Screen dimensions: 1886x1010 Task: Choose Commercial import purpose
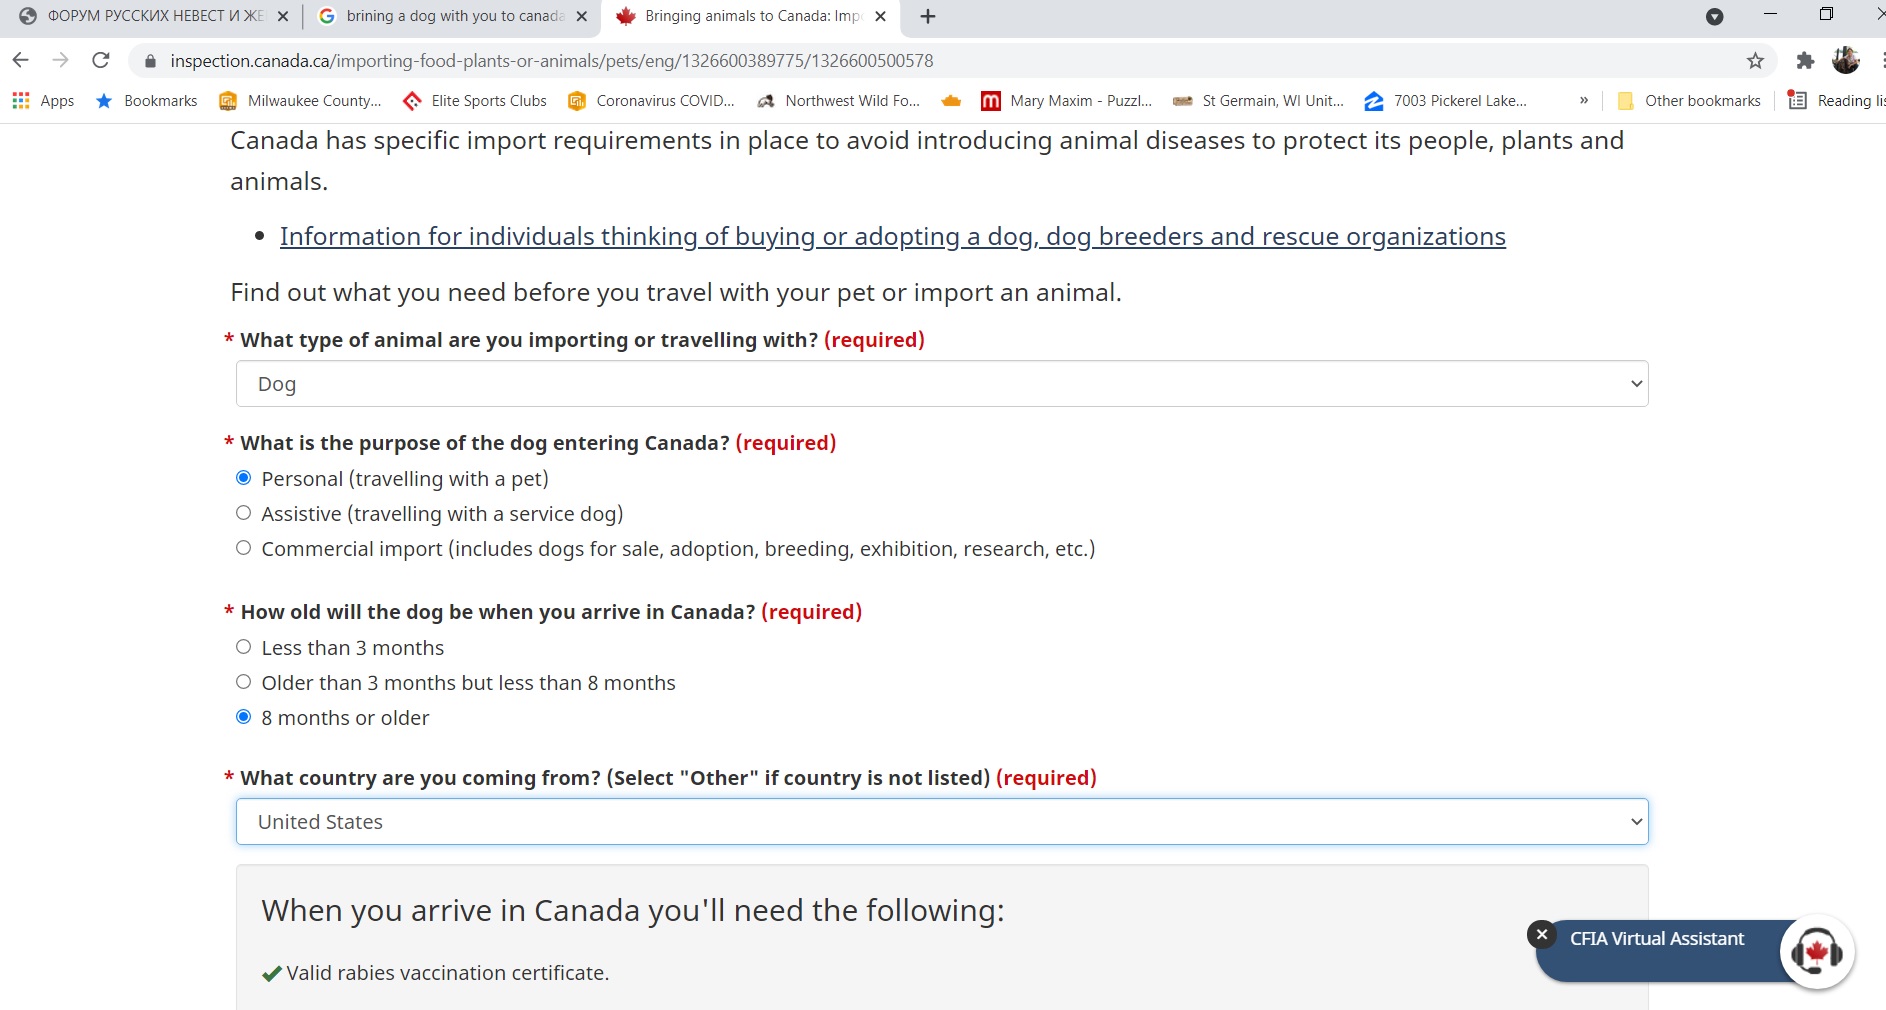(x=244, y=548)
